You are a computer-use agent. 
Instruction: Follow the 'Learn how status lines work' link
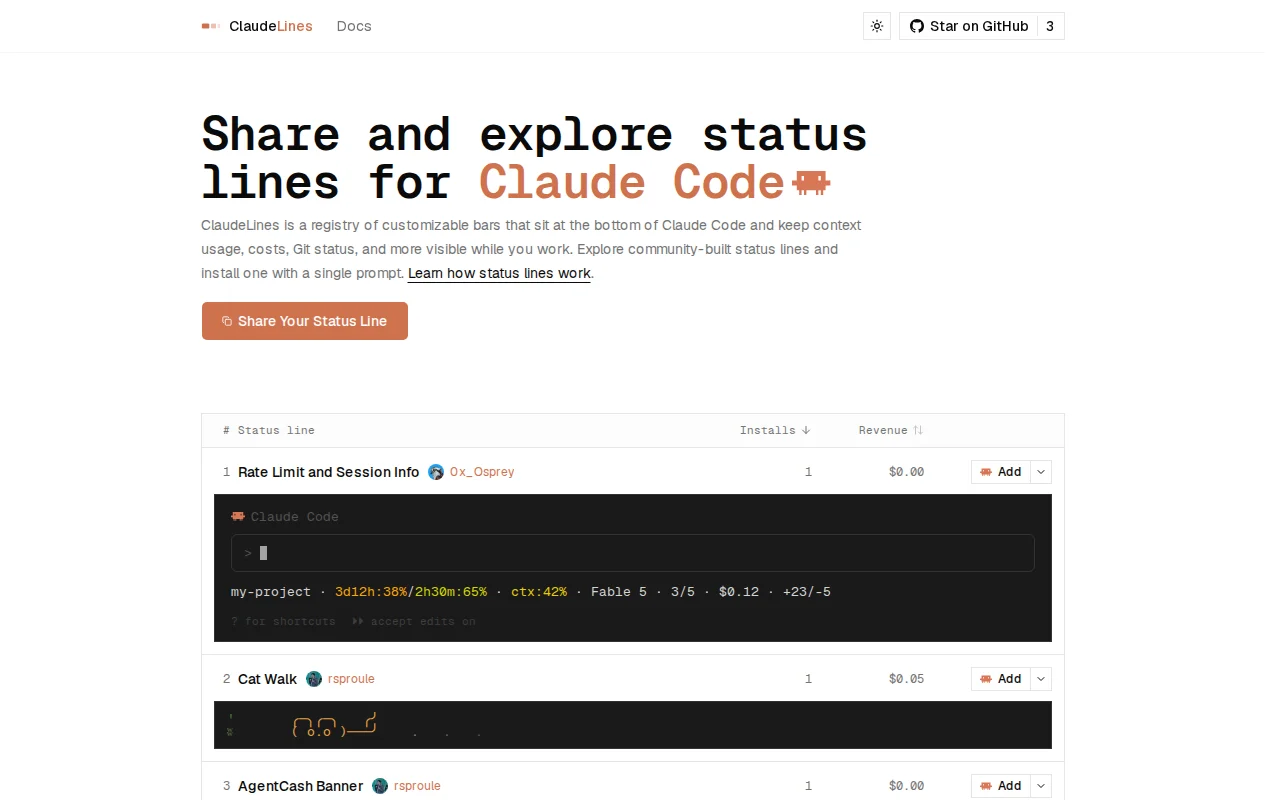point(499,273)
